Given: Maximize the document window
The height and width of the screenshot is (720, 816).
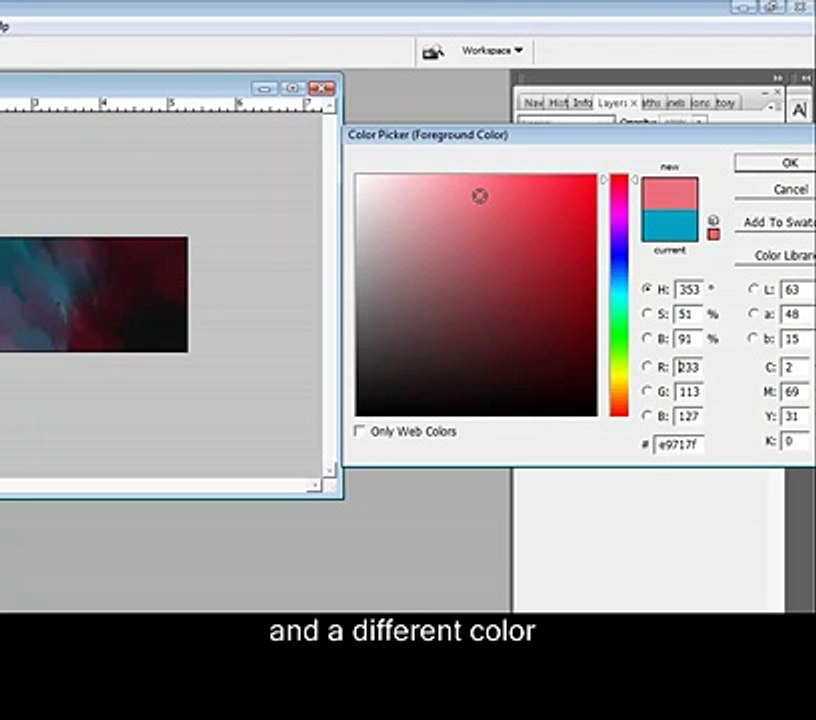Looking at the screenshot, I should point(292,88).
